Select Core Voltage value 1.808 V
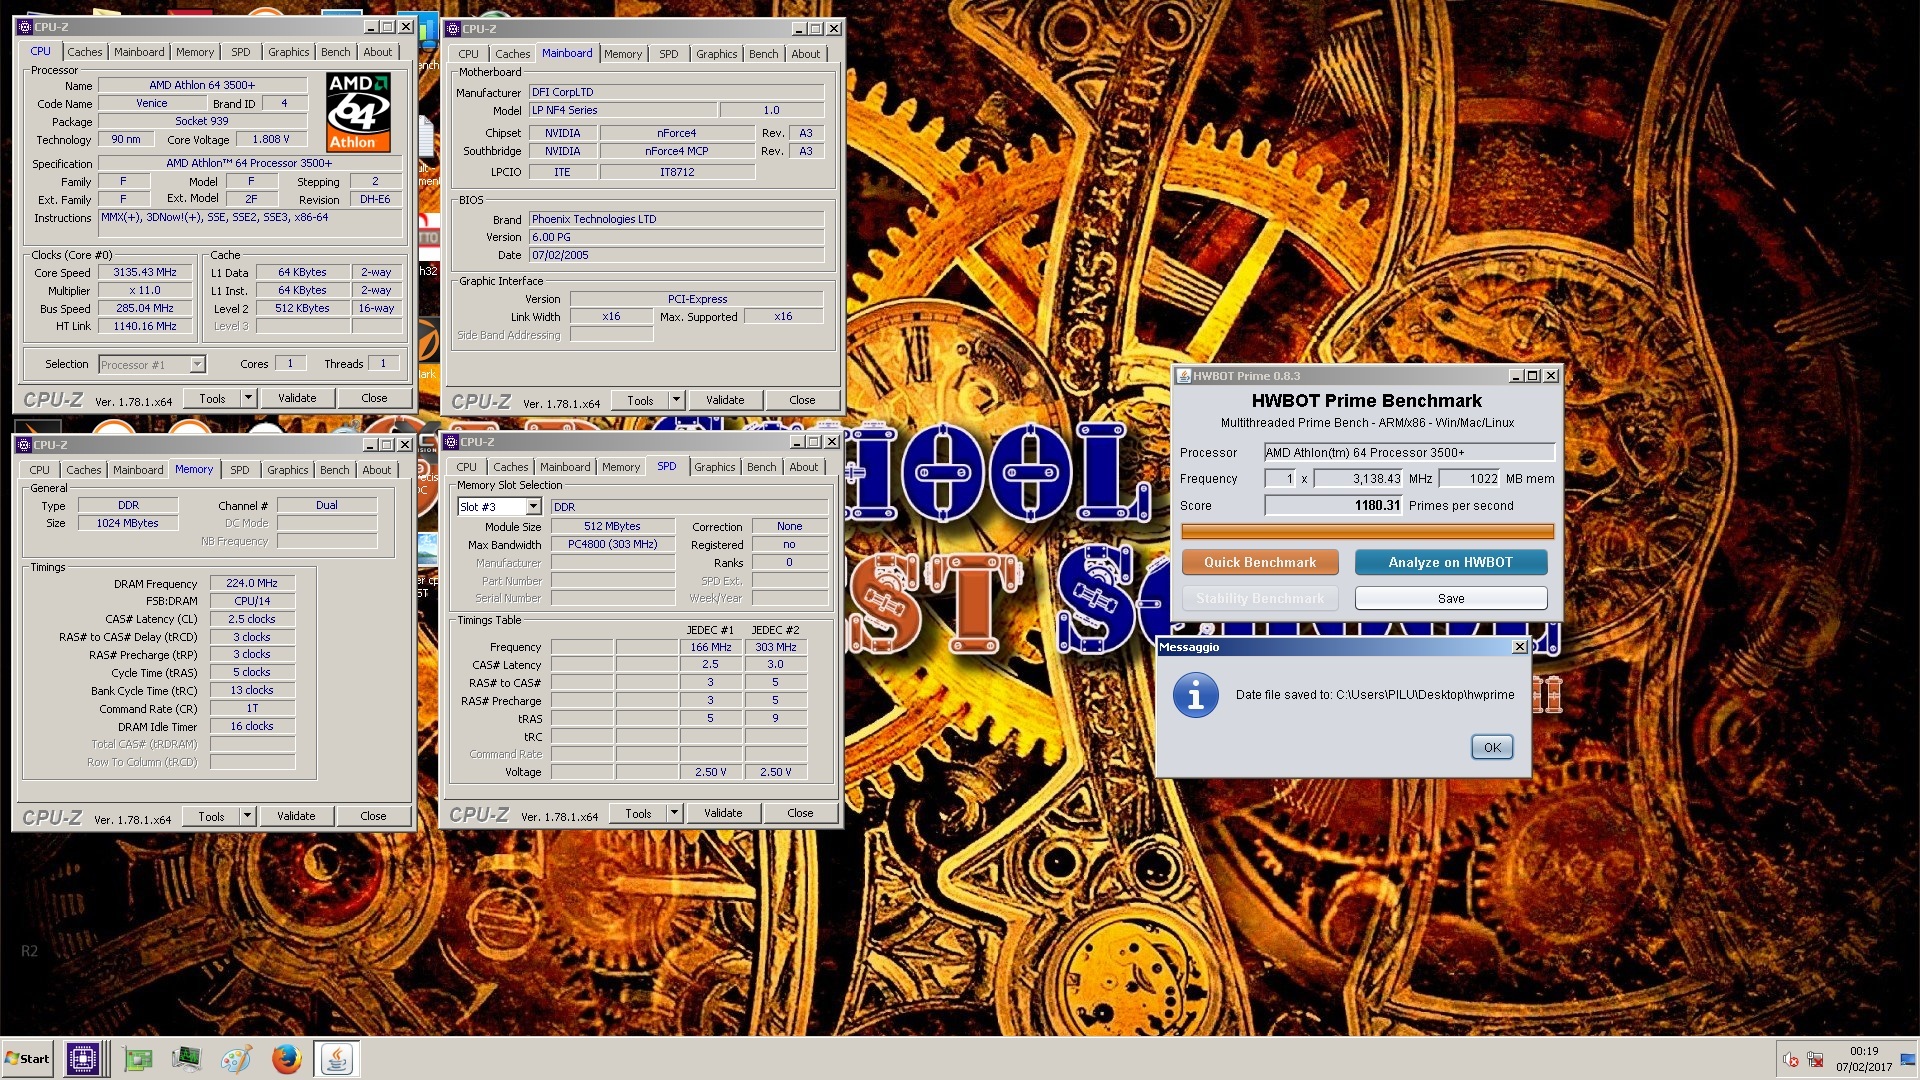Screen dimensions: 1920x1080 (271, 139)
